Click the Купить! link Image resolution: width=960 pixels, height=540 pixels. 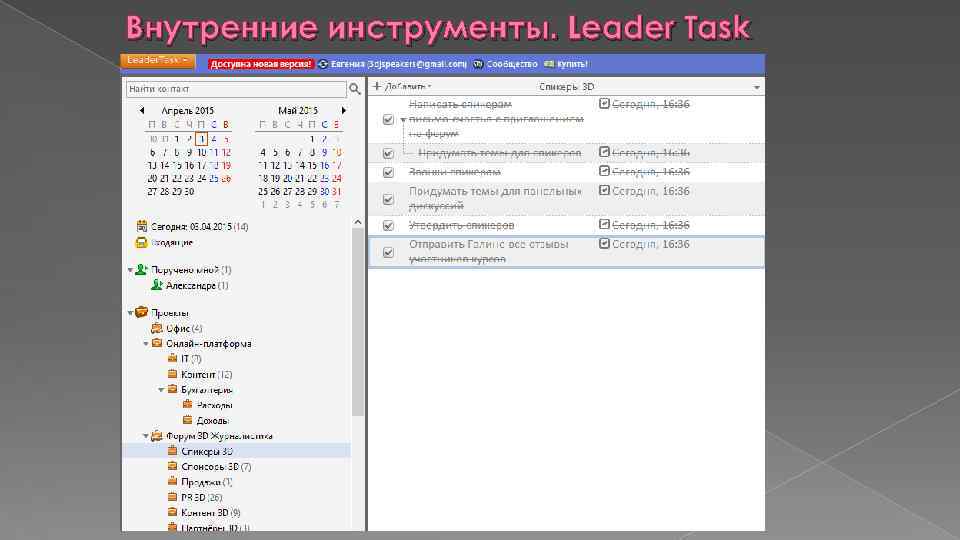pos(572,64)
